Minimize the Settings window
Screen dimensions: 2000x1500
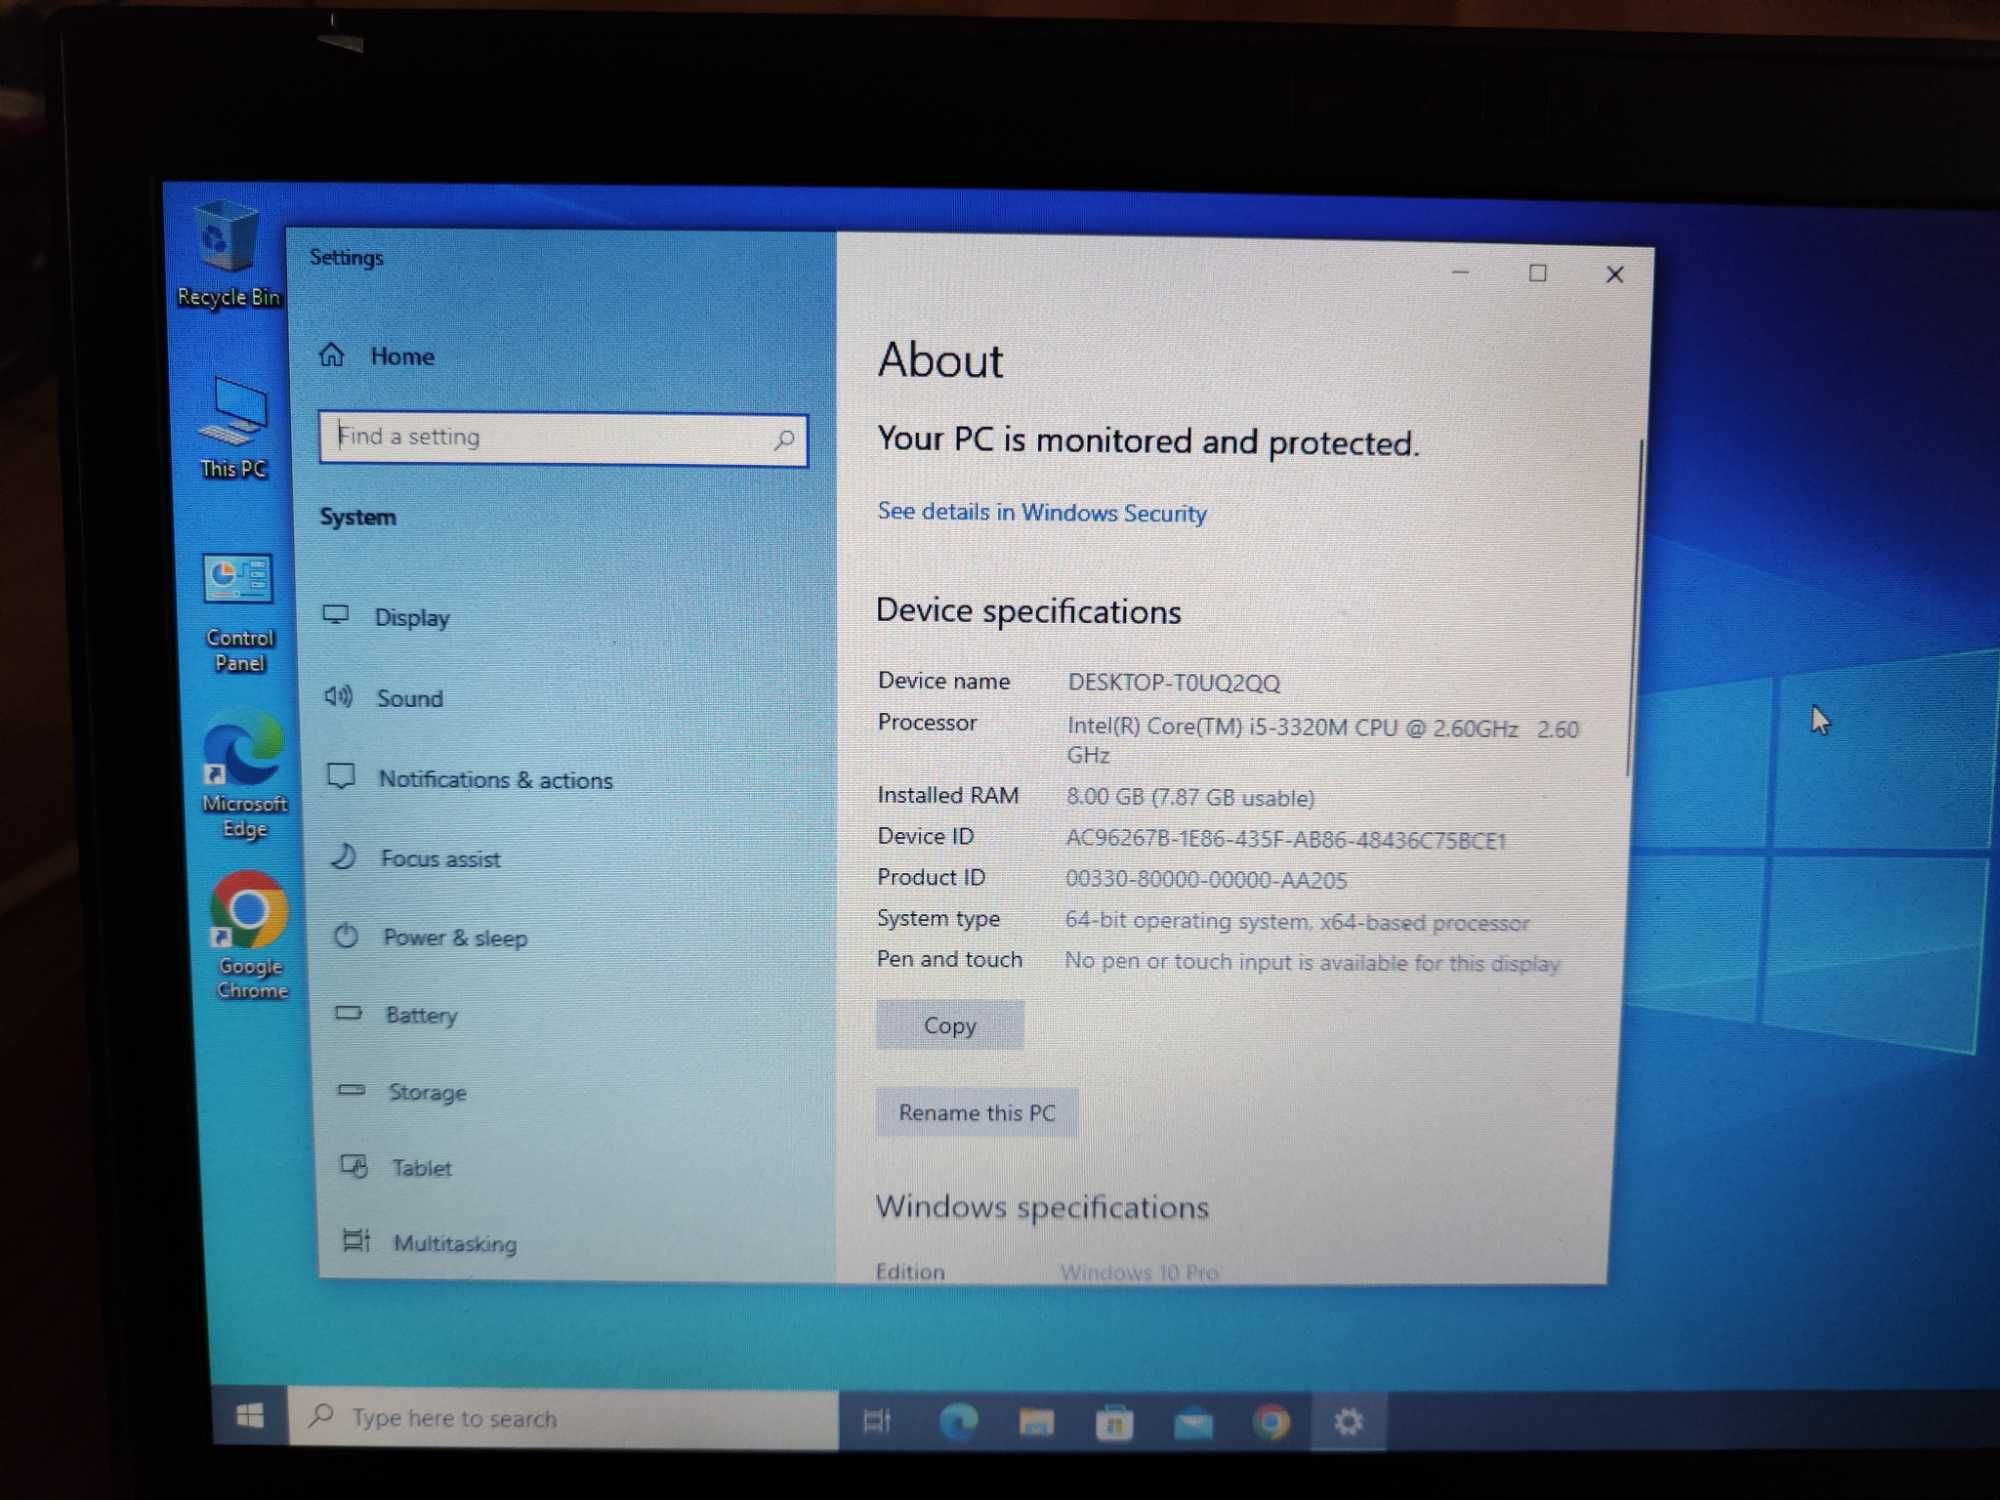[1460, 272]
